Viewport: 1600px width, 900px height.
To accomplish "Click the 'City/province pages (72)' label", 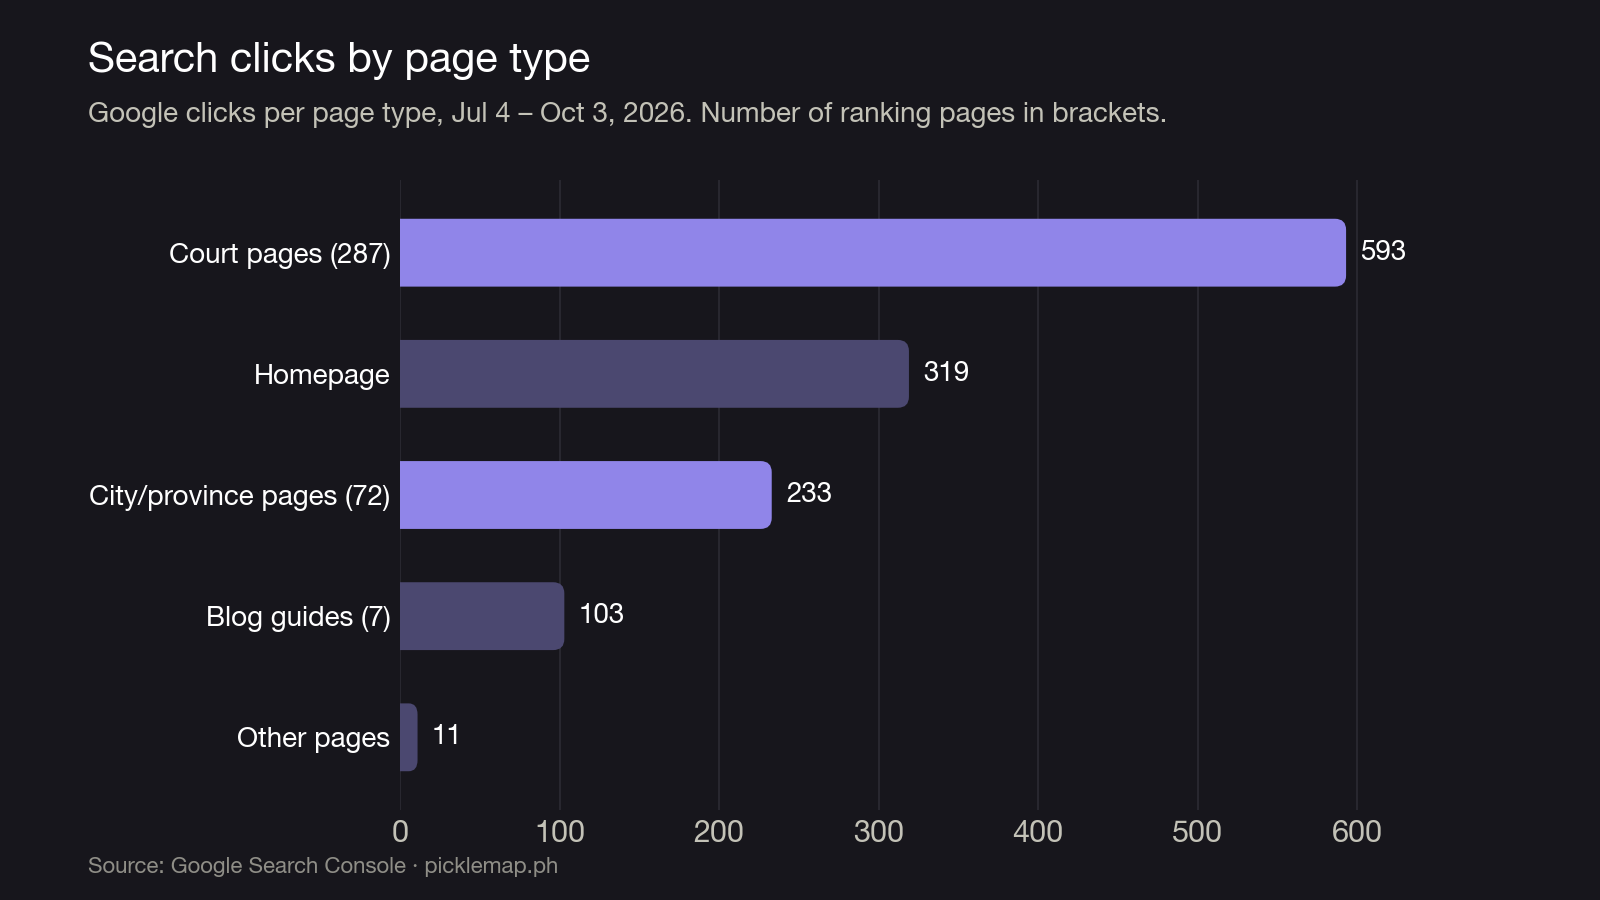I will pos(240,496).
